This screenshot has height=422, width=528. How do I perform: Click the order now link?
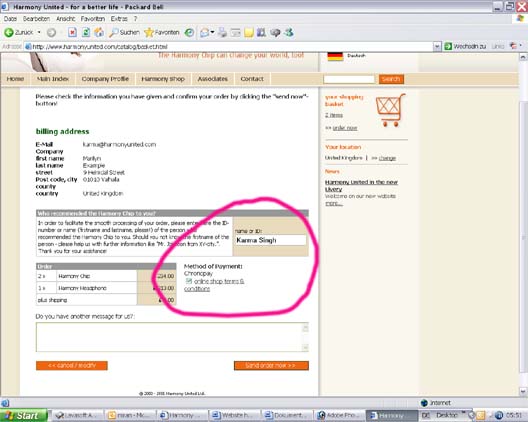coord(345,128)
